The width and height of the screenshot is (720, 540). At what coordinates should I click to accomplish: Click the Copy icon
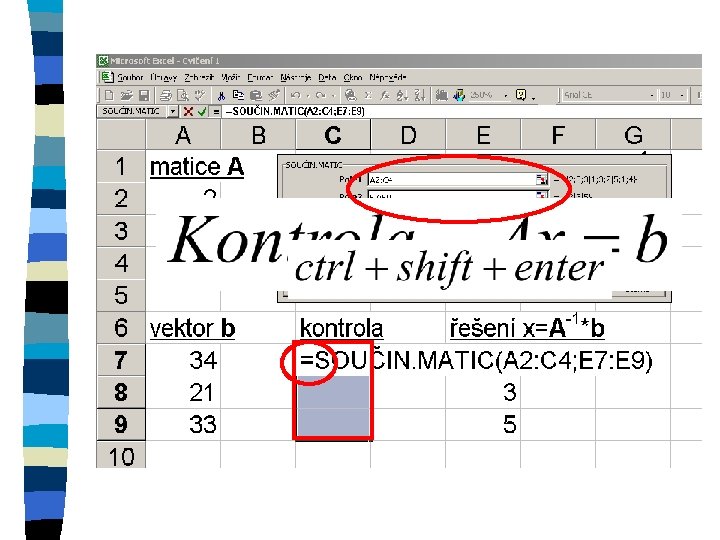tap(238, 95)
